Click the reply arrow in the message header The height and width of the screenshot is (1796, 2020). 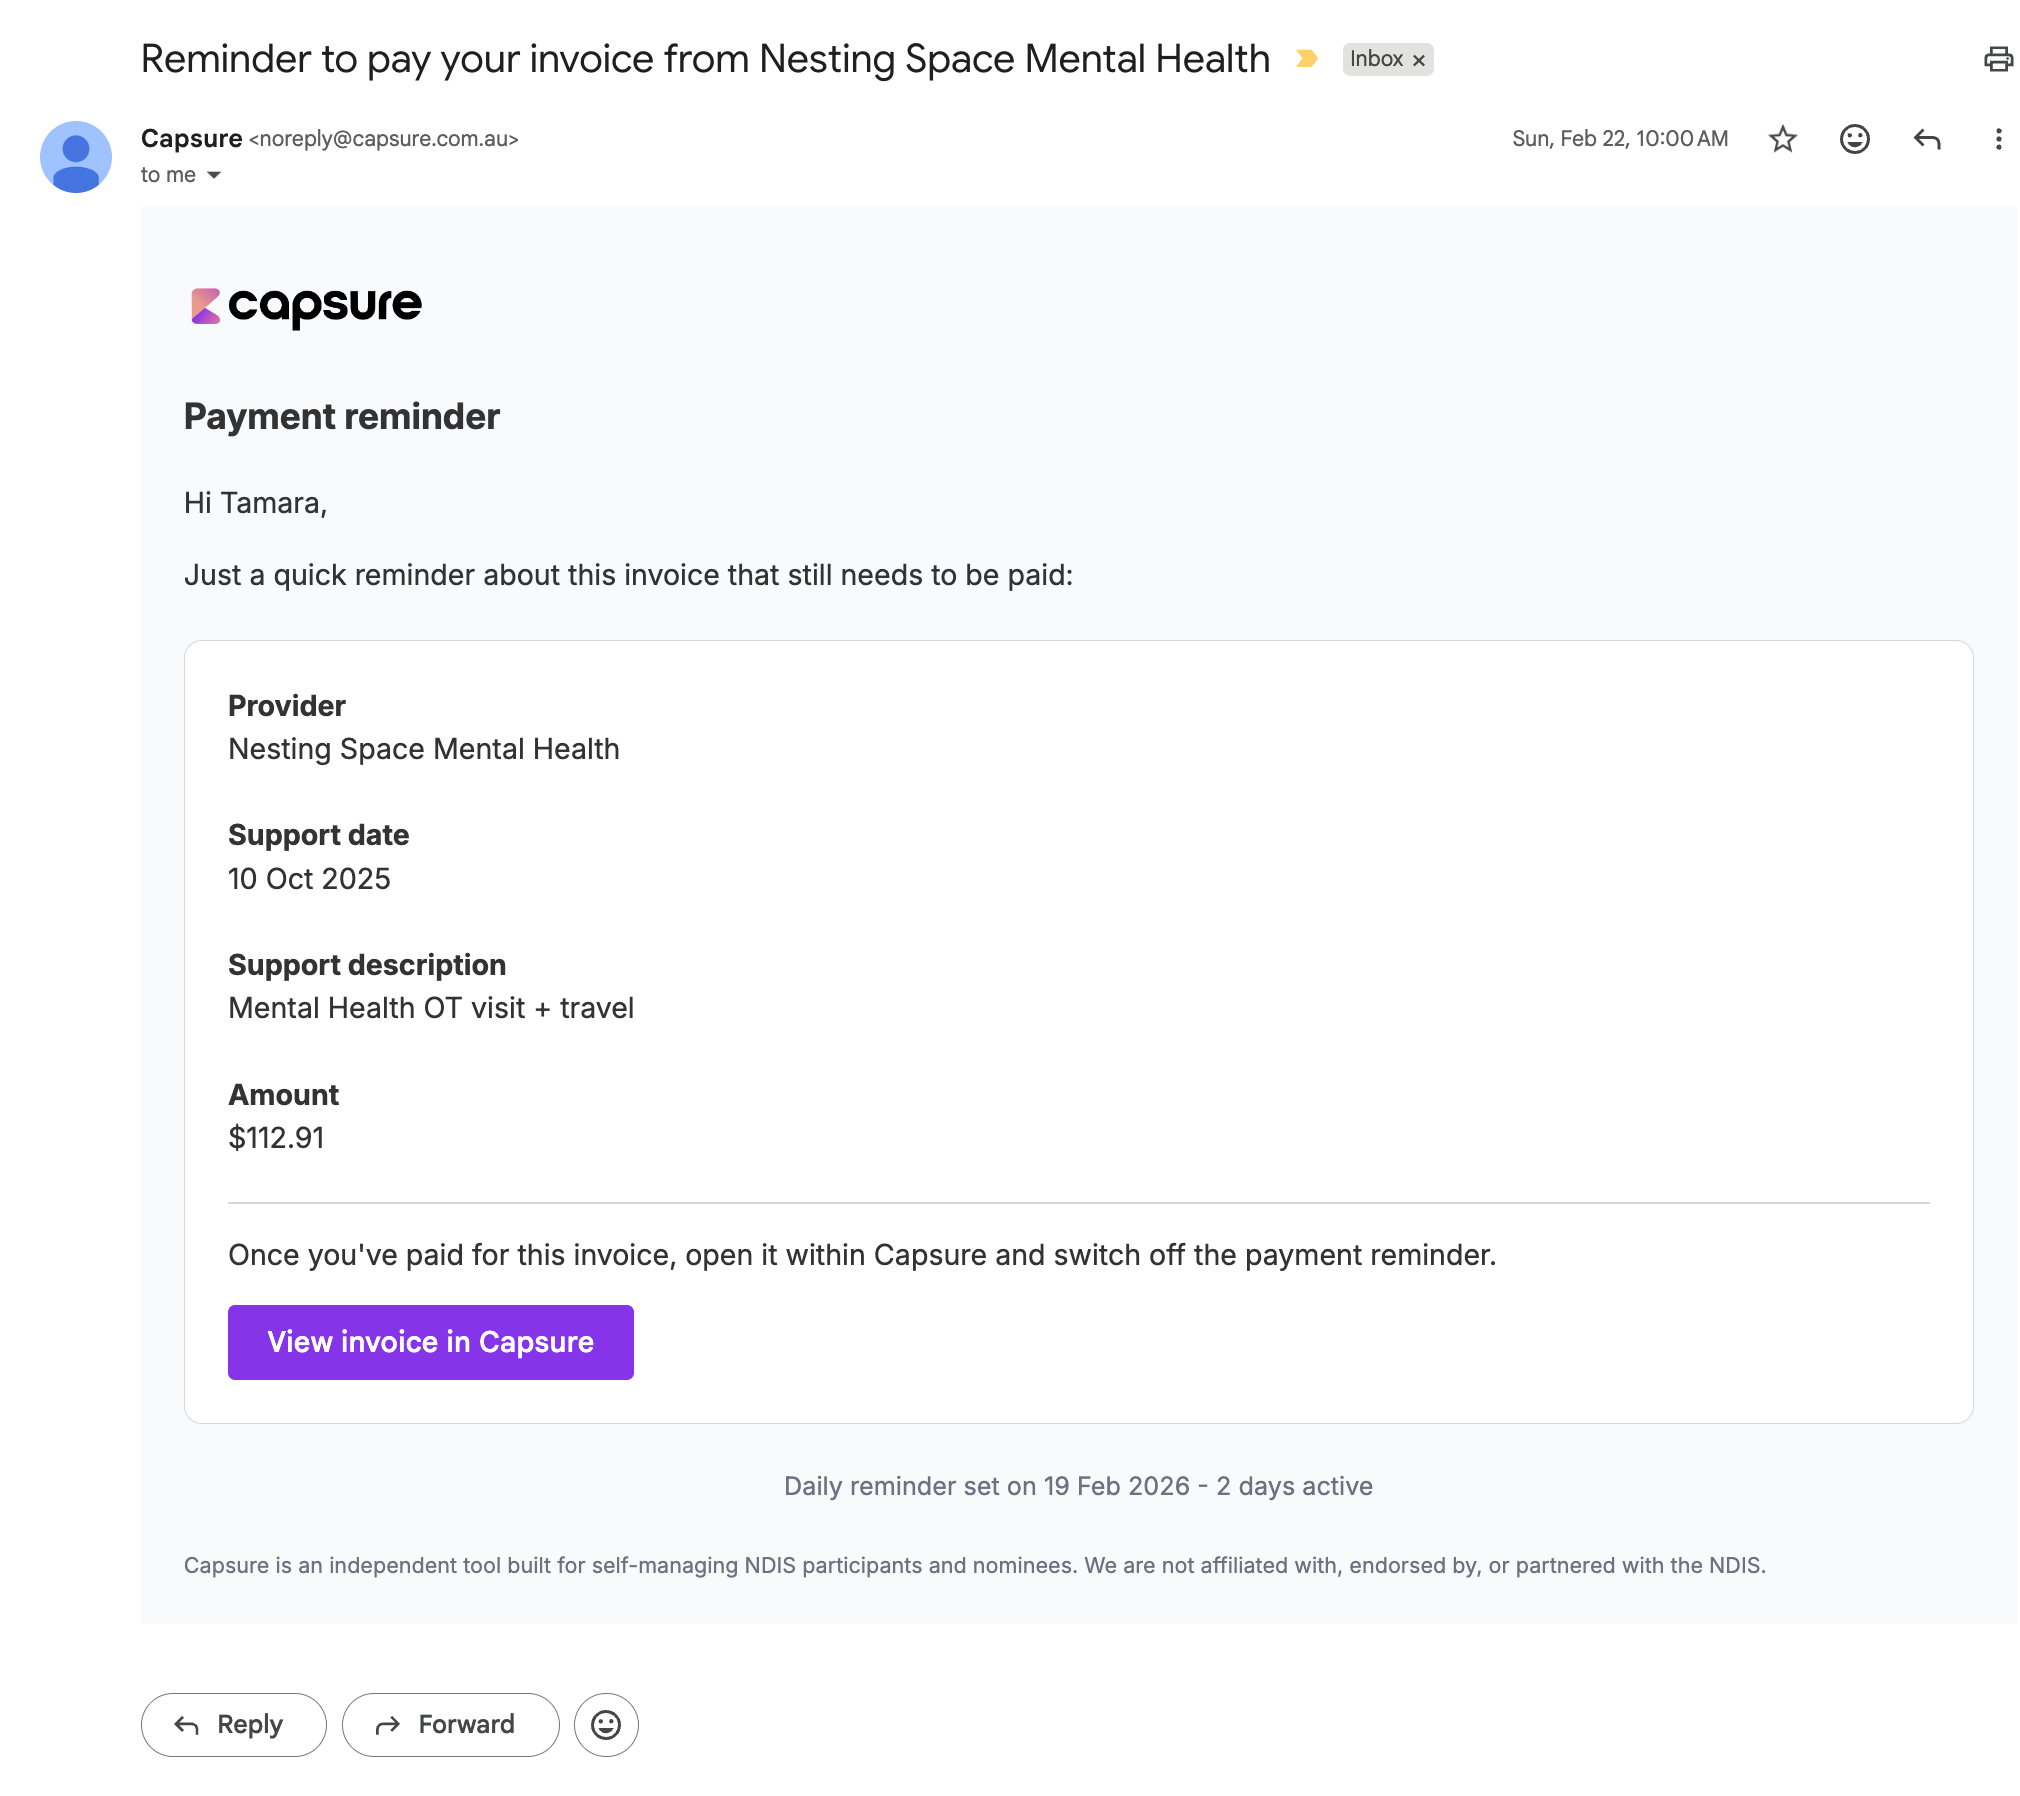(x=1927, y=139)
